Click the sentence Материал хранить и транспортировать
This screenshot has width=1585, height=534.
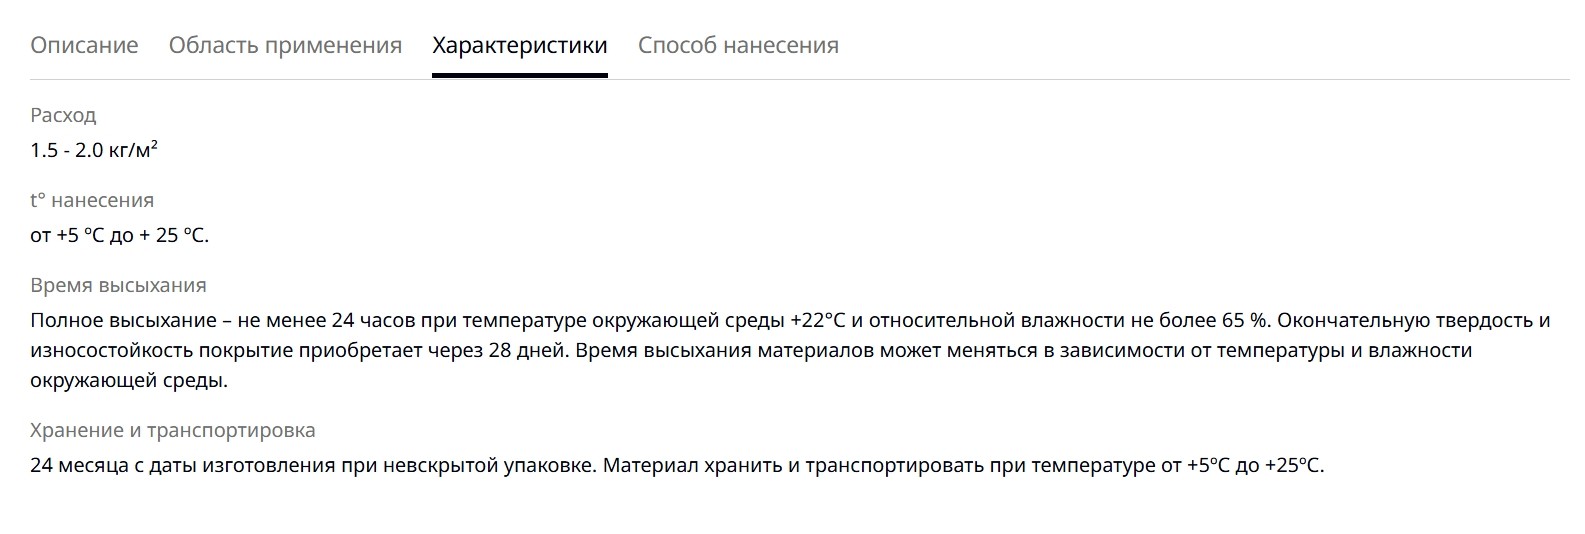point(794,465)
